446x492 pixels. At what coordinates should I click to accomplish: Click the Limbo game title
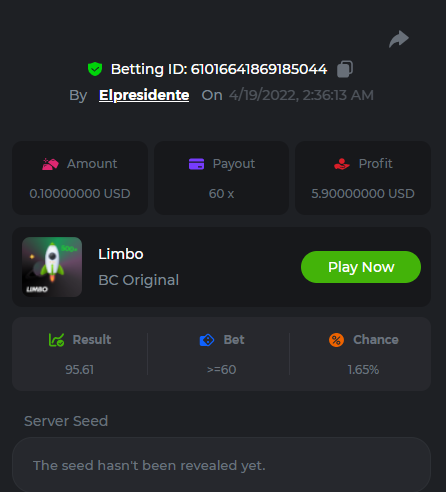point(121,254)
